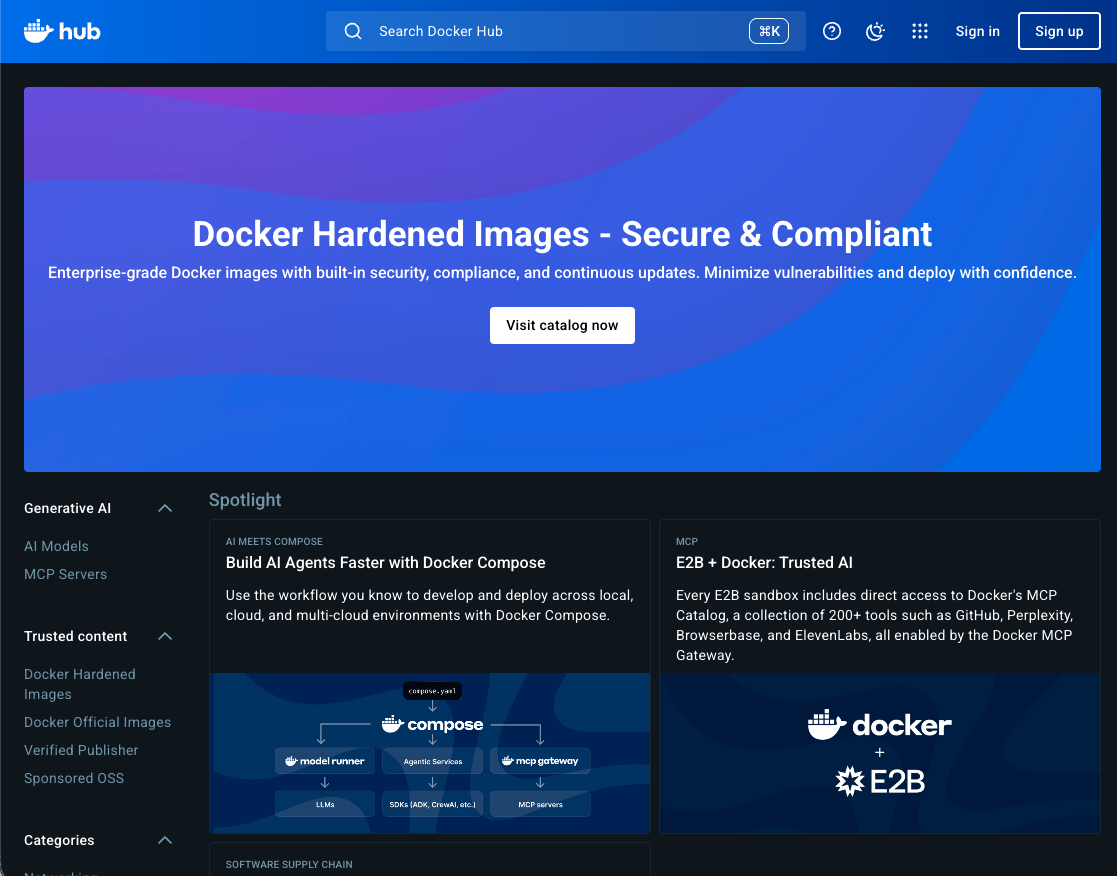Click the MCP label on E2B card
1117x876 pixels.
(687, 542)
